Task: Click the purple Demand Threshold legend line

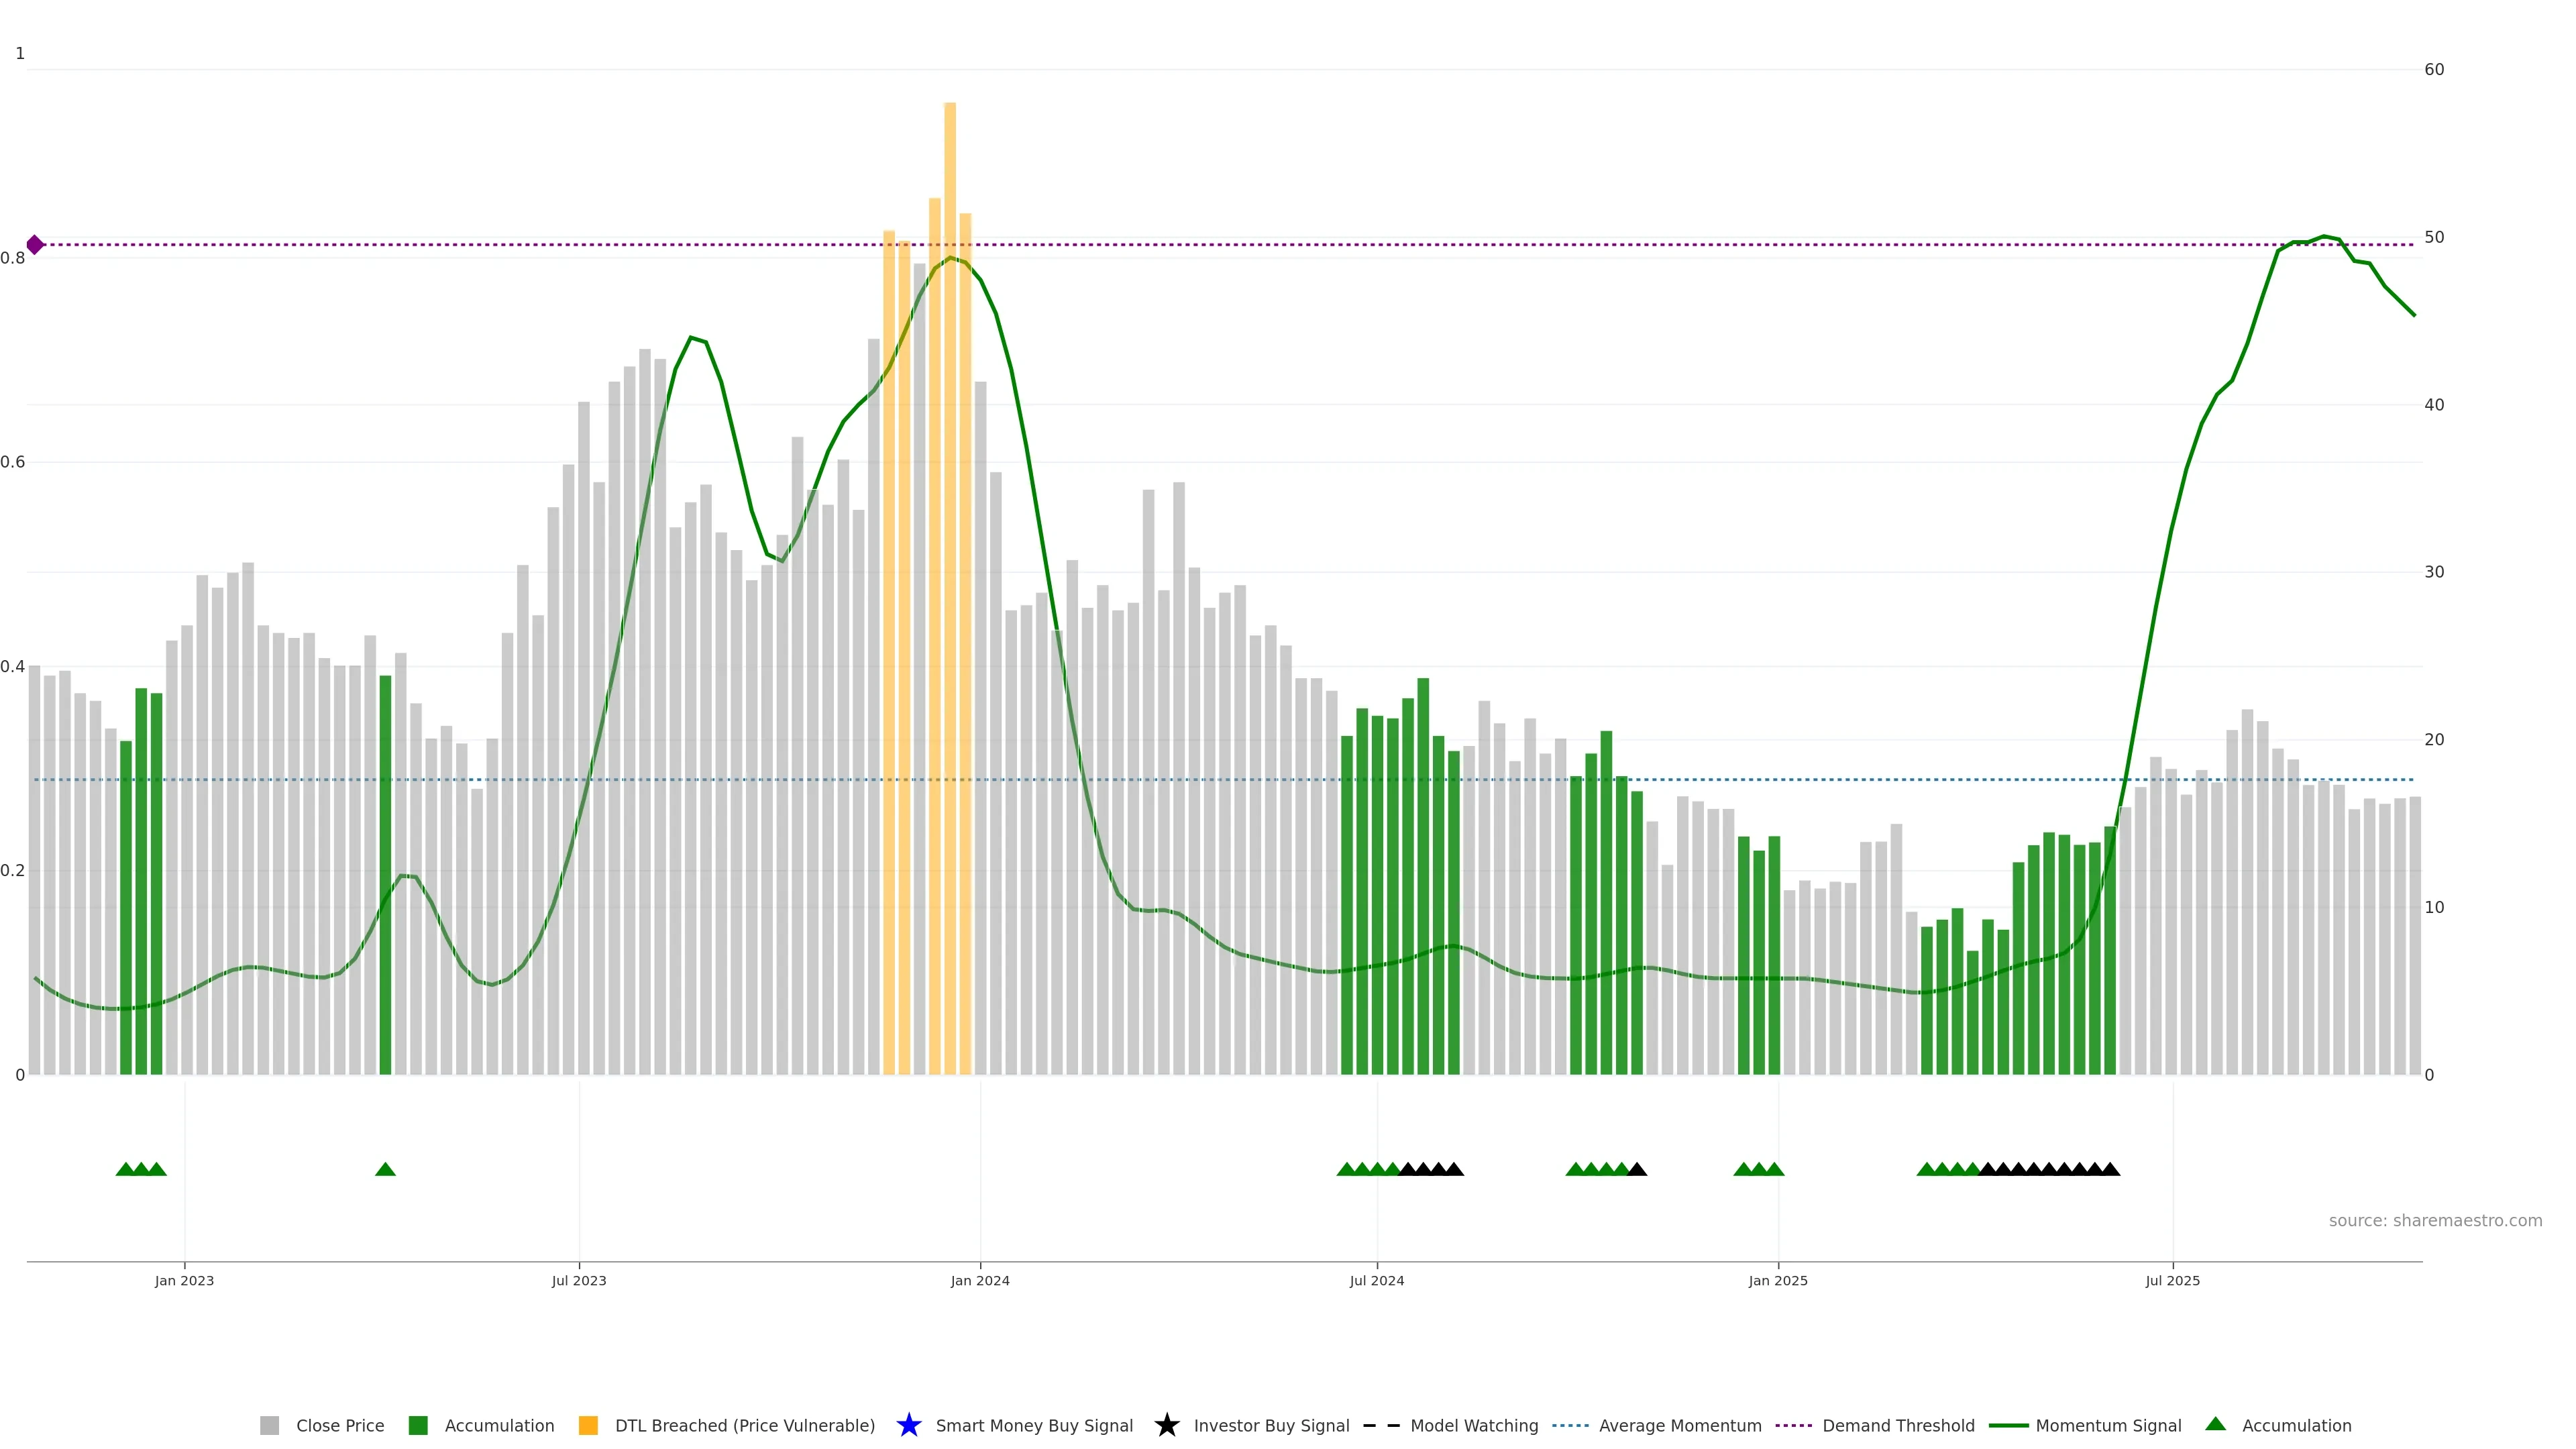Action: (x=1793, y=1425)
